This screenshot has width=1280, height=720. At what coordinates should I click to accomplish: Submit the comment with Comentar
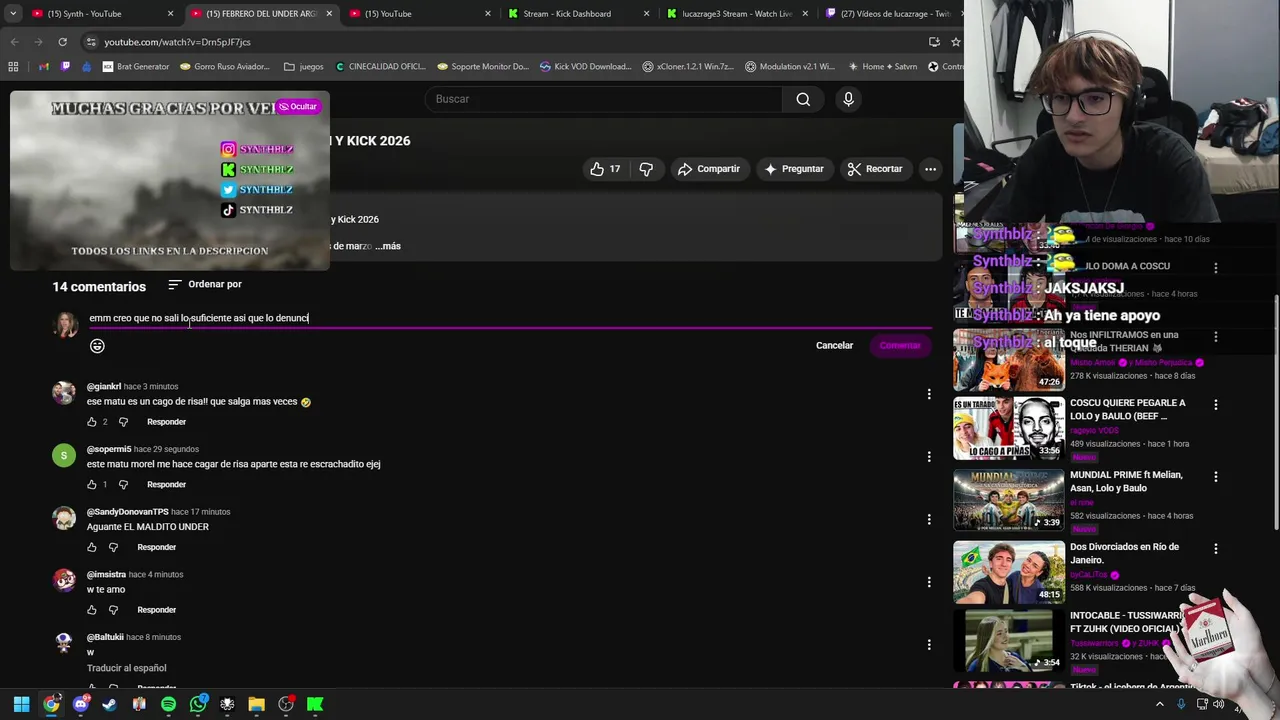[x=900, y=345]
